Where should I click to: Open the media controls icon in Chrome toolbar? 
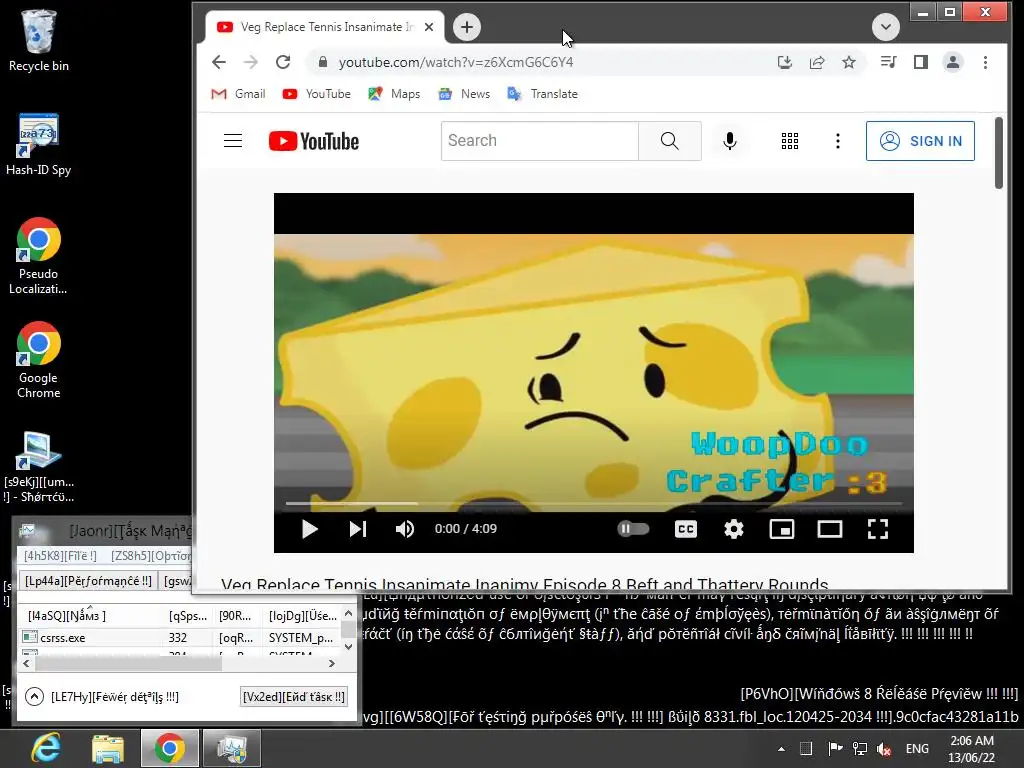(x=888, y=62)
